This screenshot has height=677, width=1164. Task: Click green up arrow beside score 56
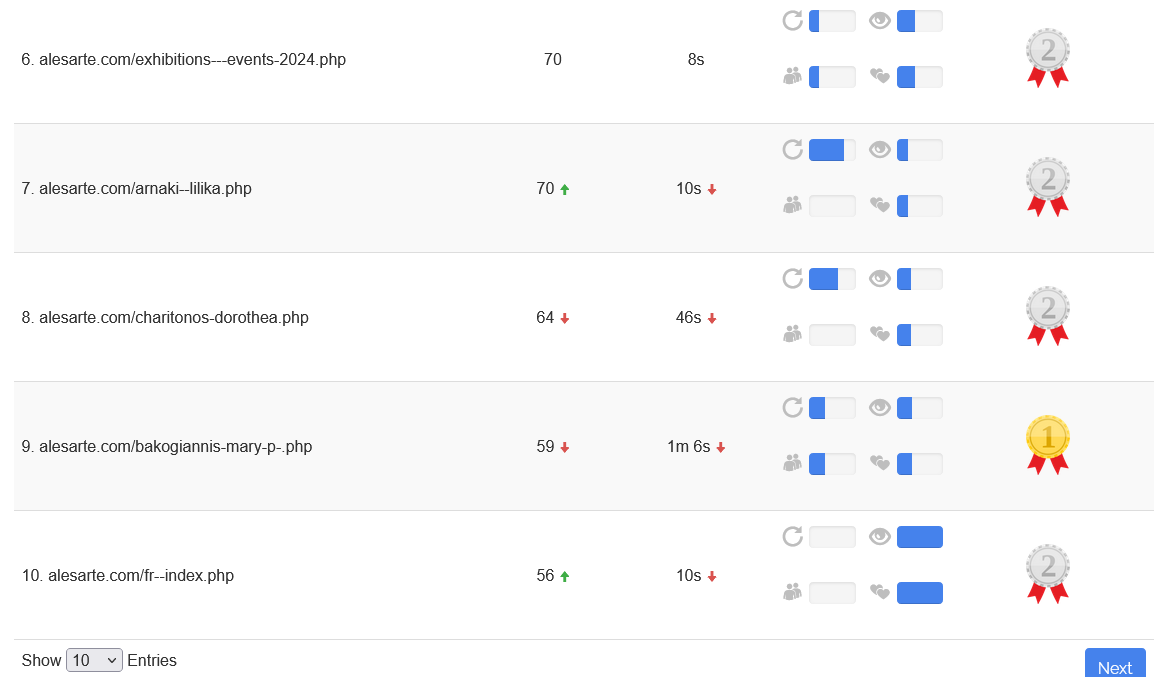pyautogui.click(x=565, y=577)
